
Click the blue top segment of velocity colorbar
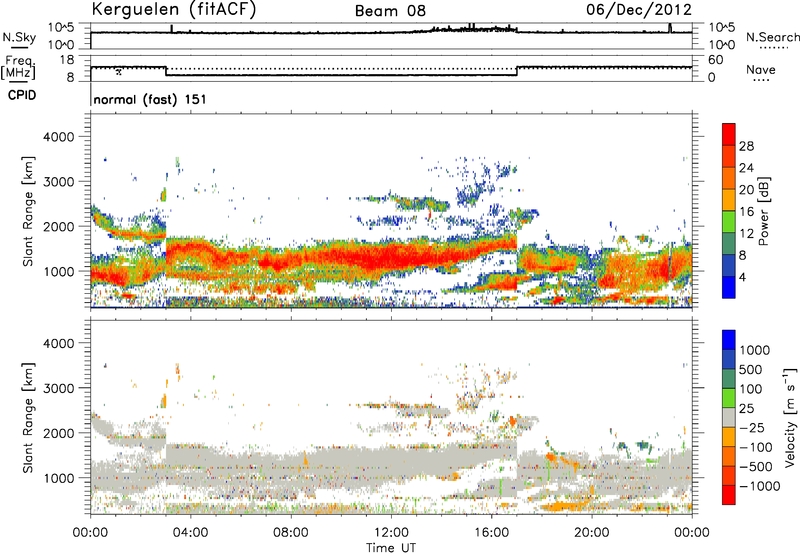point(729,340)
